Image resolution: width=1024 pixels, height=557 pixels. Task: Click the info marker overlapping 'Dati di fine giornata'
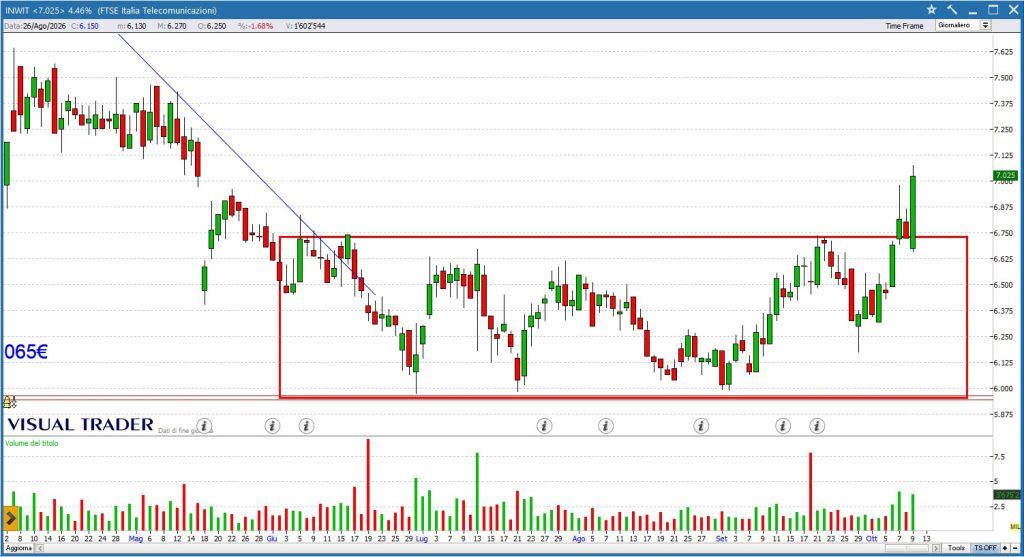click(x=204, y=426)
